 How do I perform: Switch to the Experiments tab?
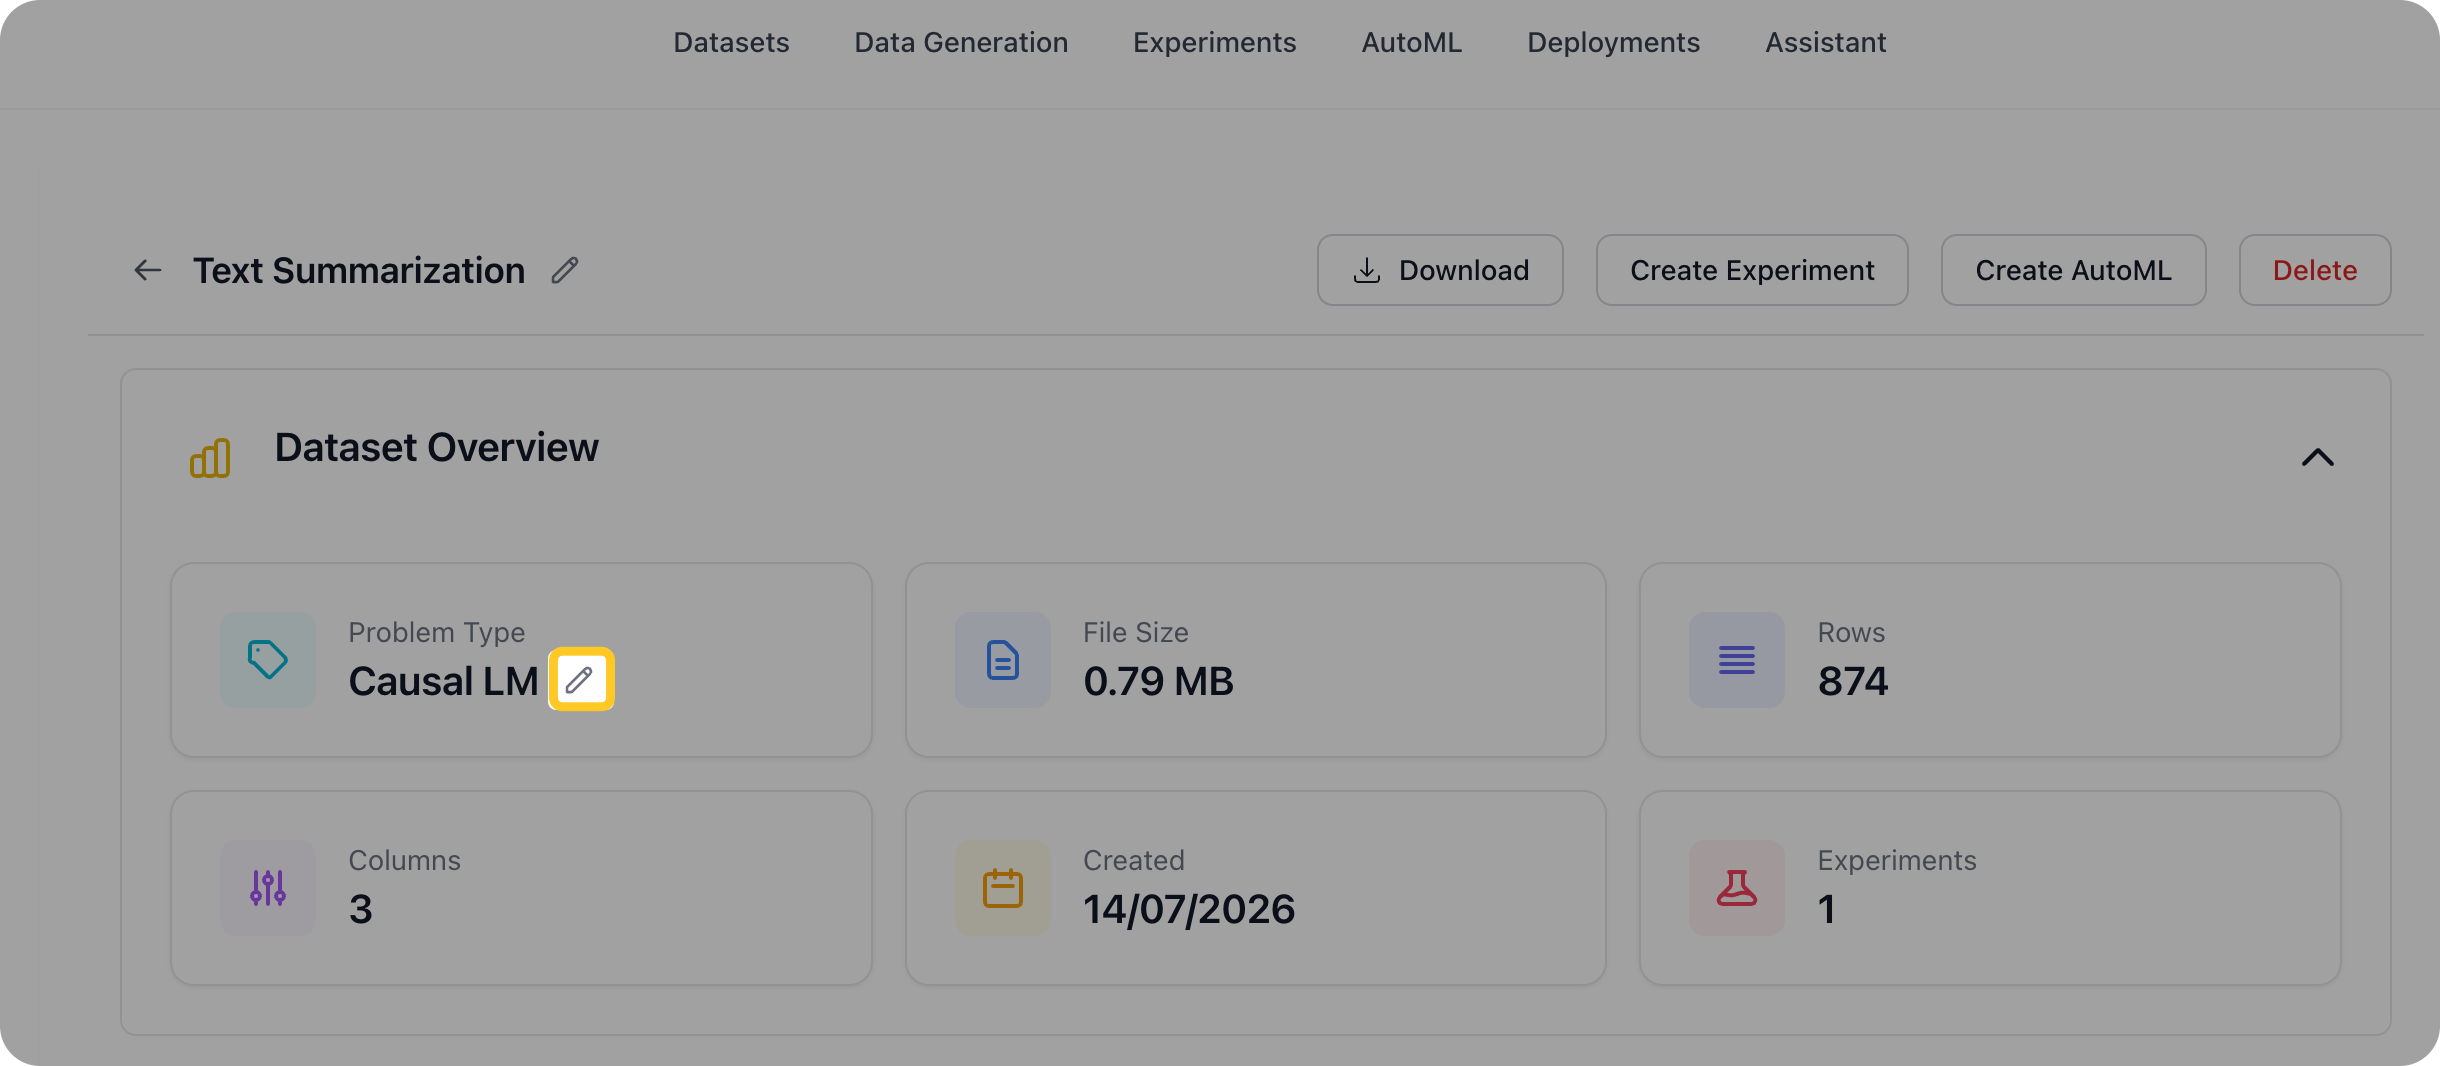(x=1214, y=42)
